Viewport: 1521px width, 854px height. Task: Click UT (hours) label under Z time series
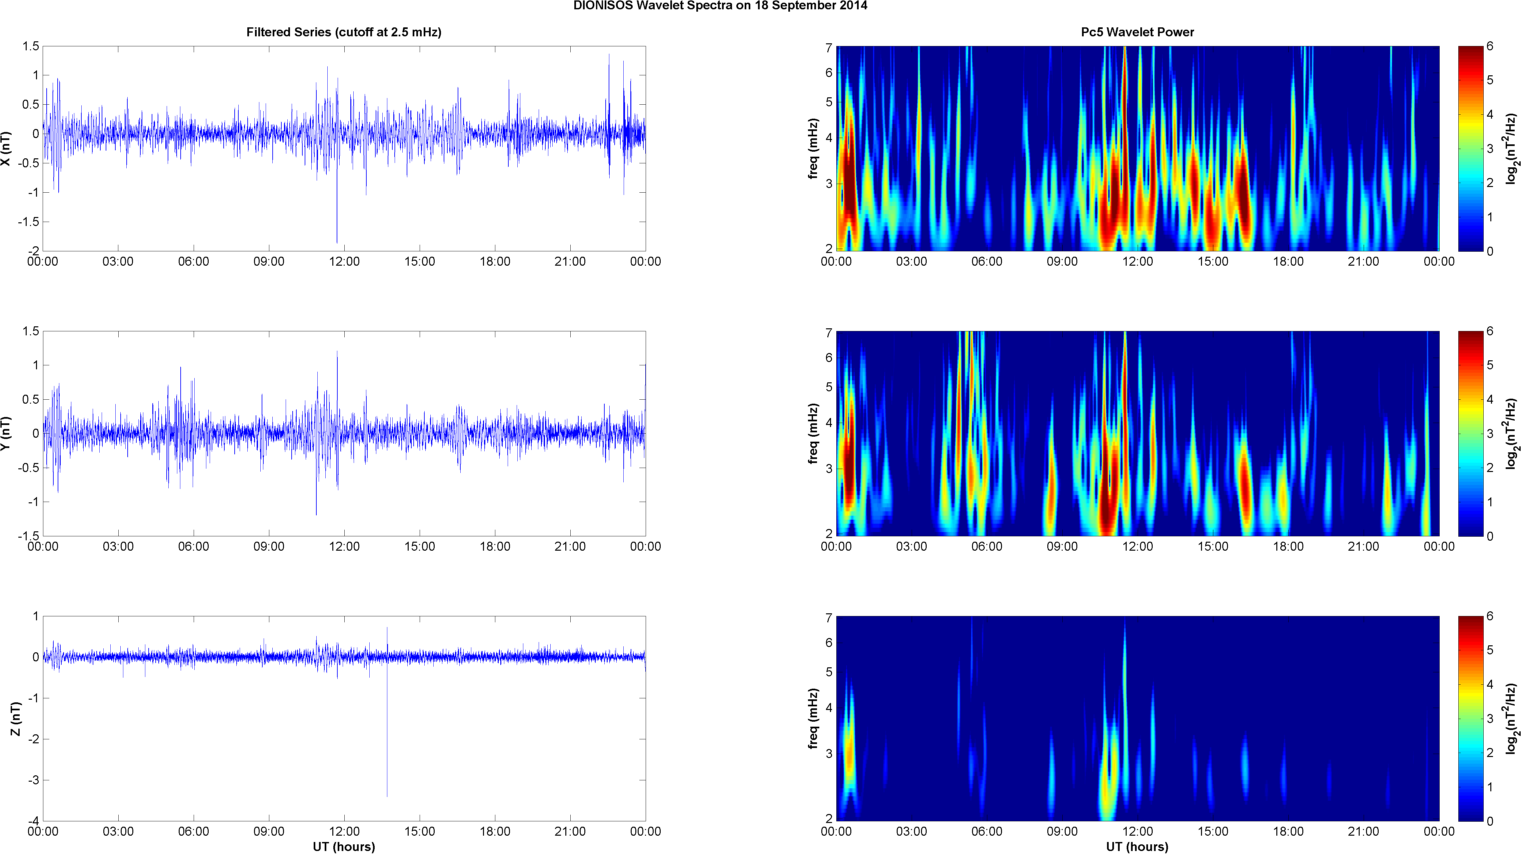(x=344, y=847)
